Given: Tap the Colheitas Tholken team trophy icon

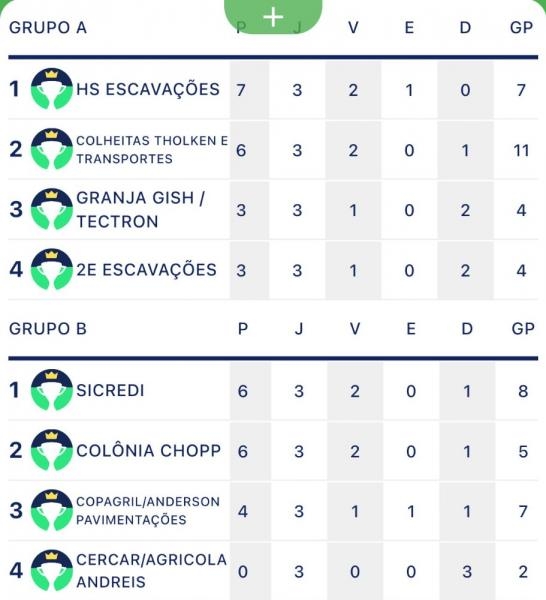Looking at the screenshot, I should [52, 149].
